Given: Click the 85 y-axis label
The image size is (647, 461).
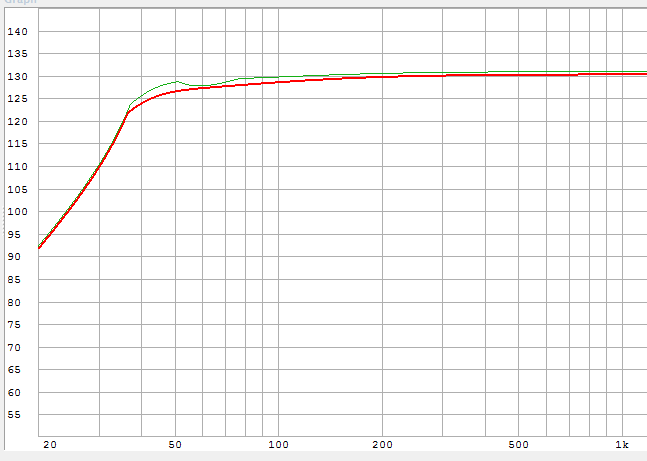Looking at the screenshot, I should (x=14, y=280).
